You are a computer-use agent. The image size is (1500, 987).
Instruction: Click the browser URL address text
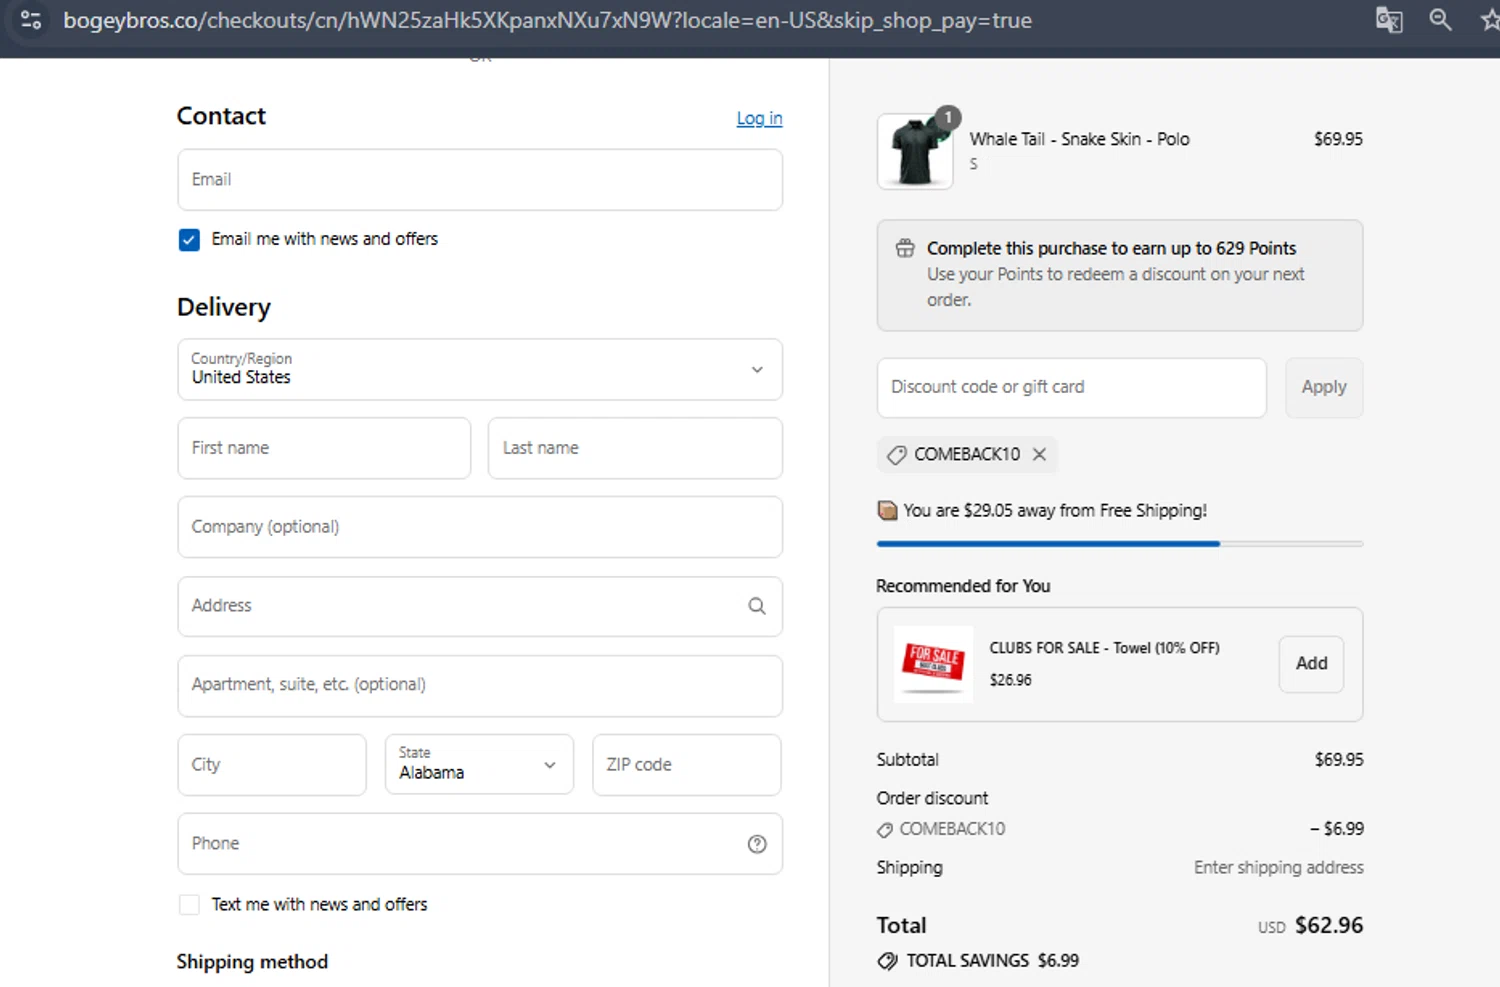tap(547, 20)
